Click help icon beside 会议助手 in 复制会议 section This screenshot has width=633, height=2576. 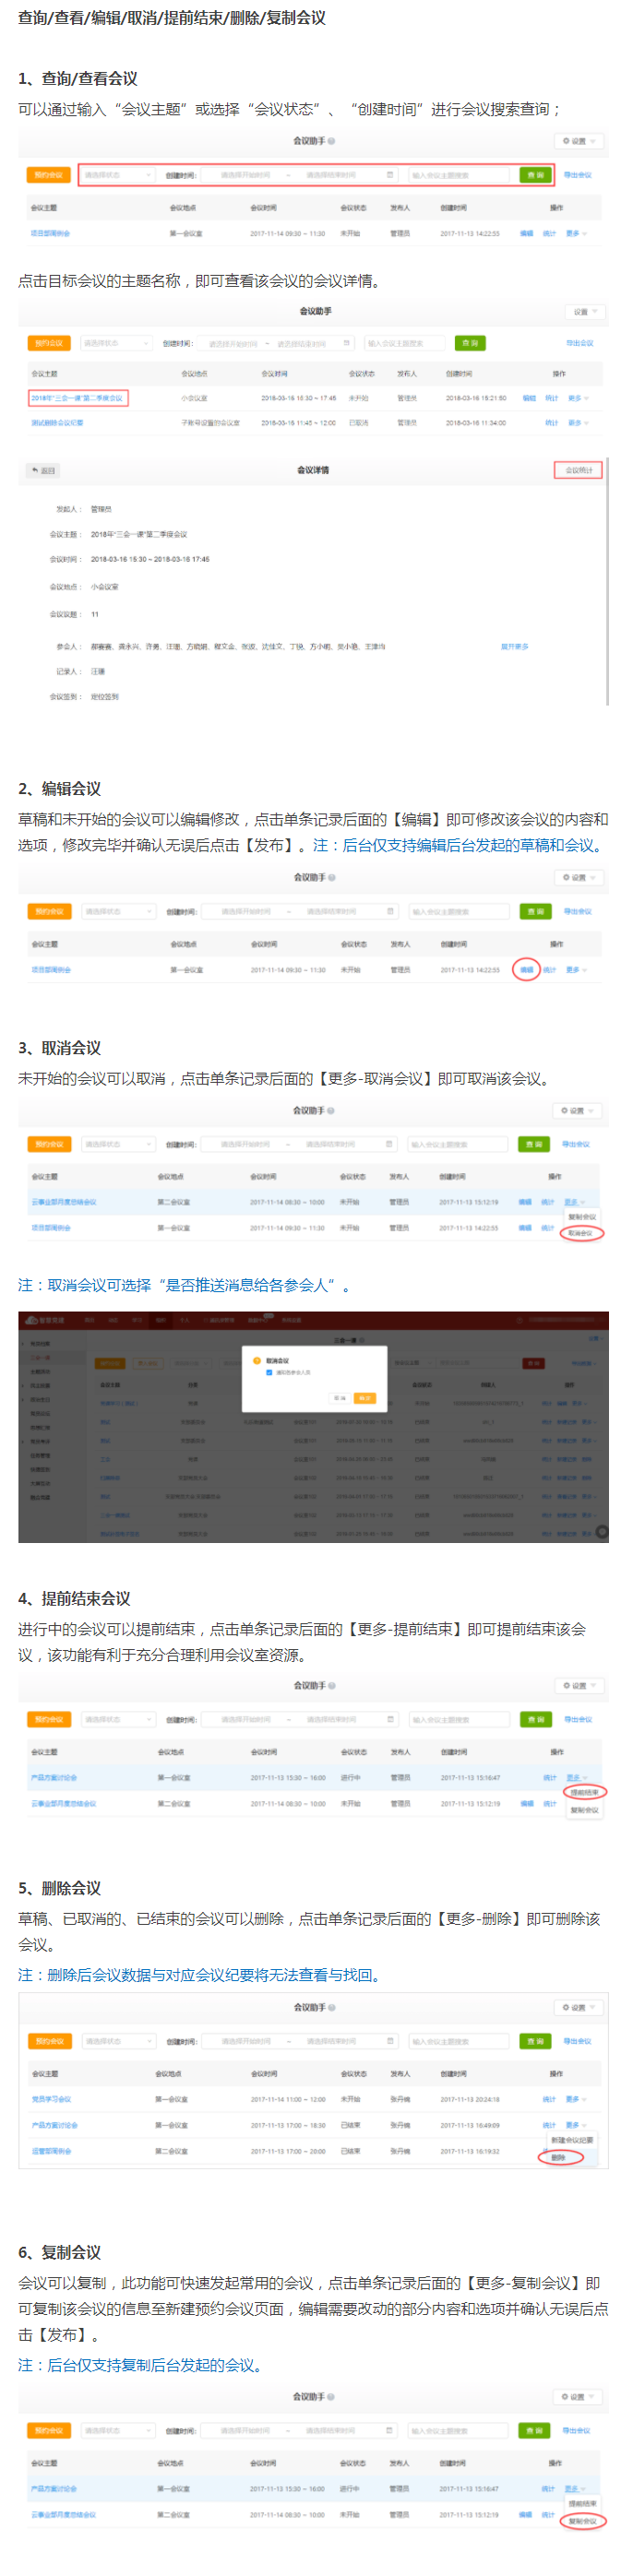click(331, 2397)
